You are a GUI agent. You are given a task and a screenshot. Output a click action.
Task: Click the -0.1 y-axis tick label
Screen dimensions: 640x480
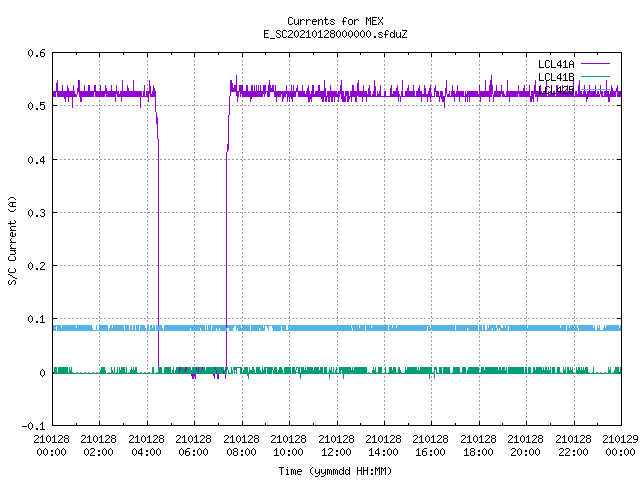(33, 426)
